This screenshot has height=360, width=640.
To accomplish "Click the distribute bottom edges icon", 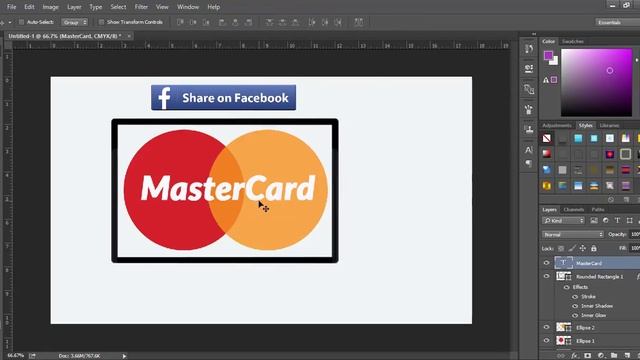I will (x=296, y=22).
